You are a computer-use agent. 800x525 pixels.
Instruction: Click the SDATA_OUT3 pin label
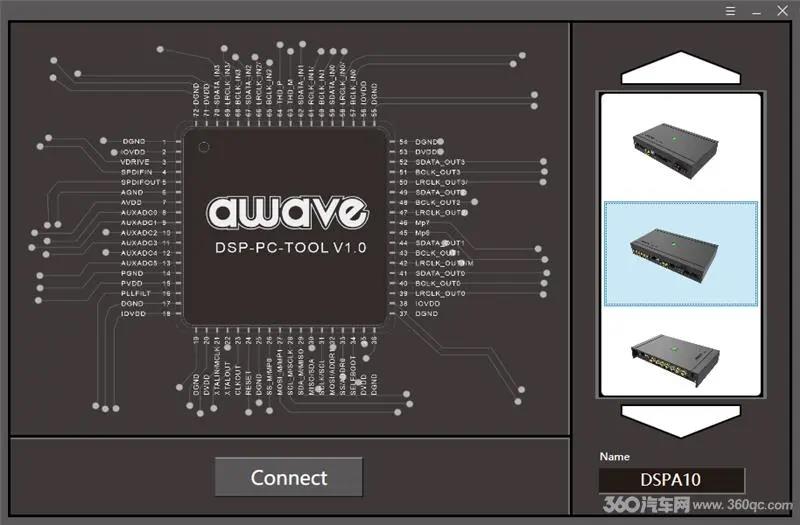(x=440, y=162)
